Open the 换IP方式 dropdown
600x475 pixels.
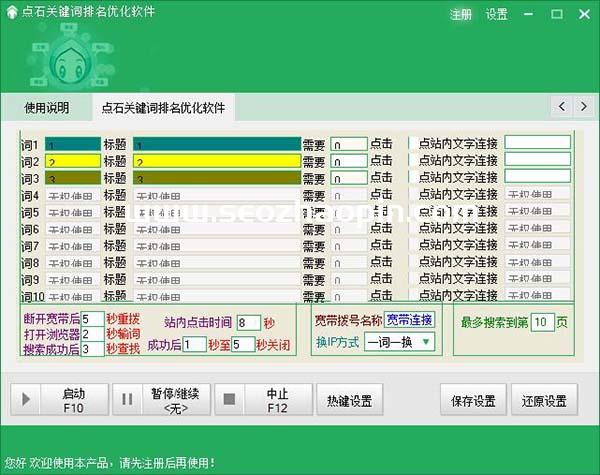400,342
